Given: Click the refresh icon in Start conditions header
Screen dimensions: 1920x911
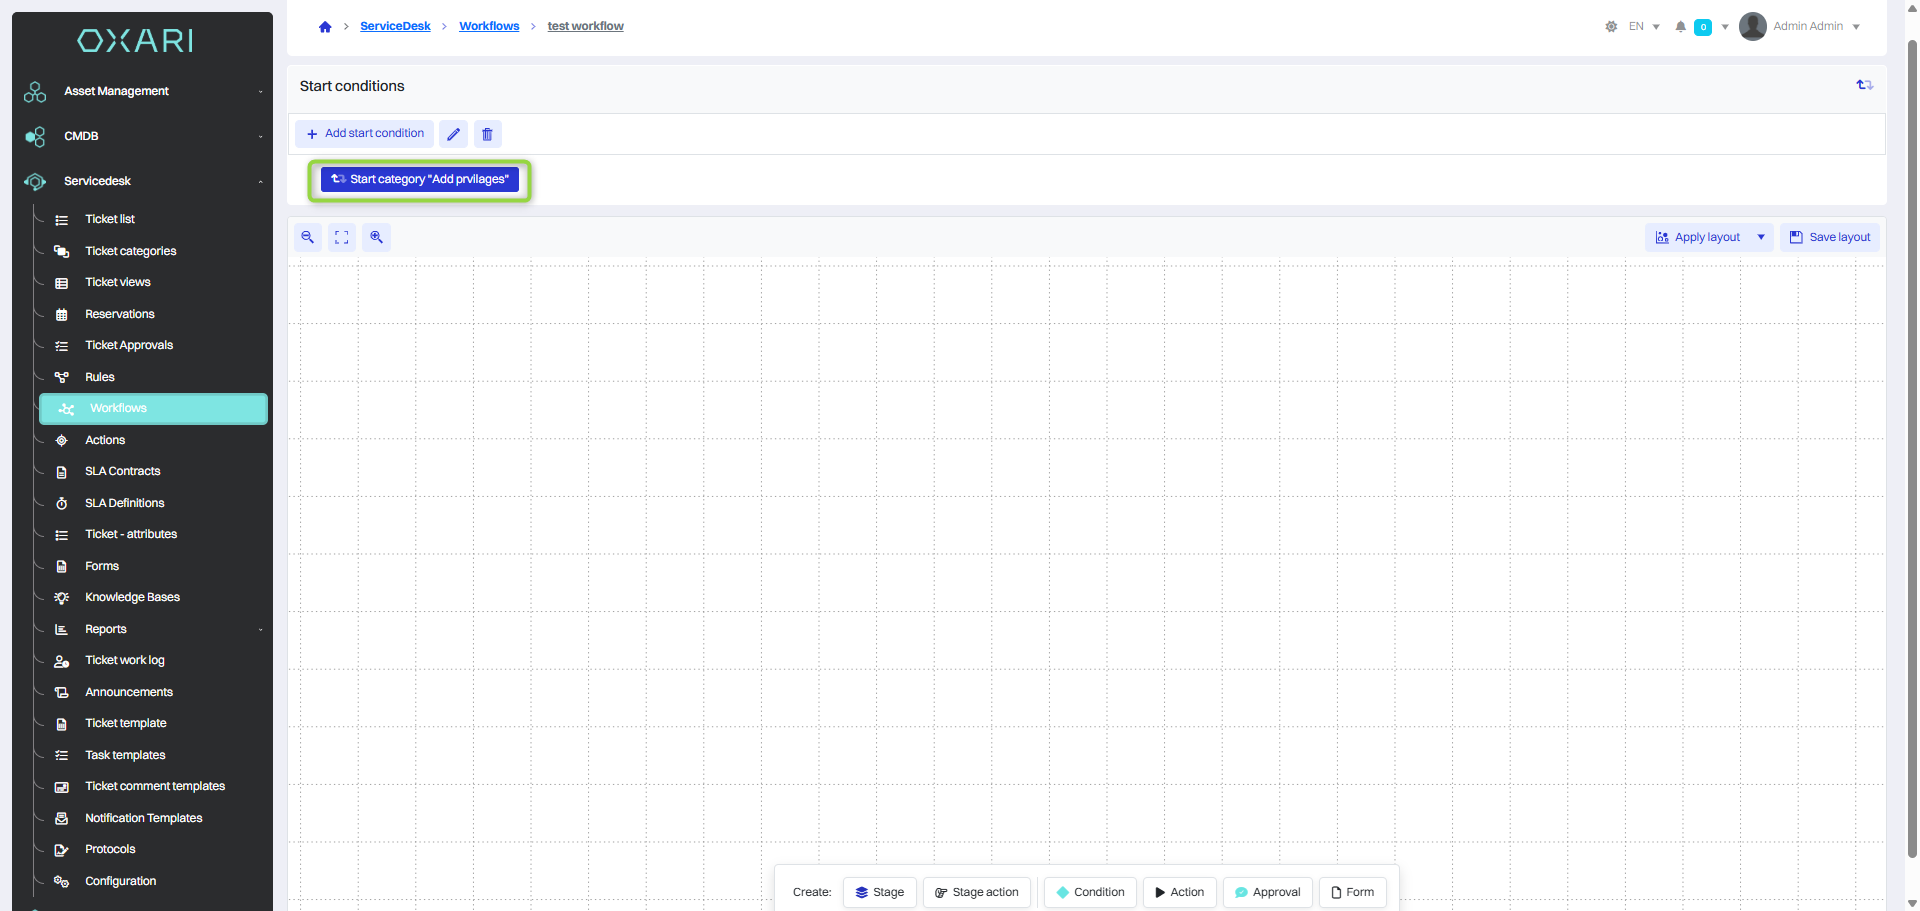Looking at the screenshot, I should (x=1864, y=86).
